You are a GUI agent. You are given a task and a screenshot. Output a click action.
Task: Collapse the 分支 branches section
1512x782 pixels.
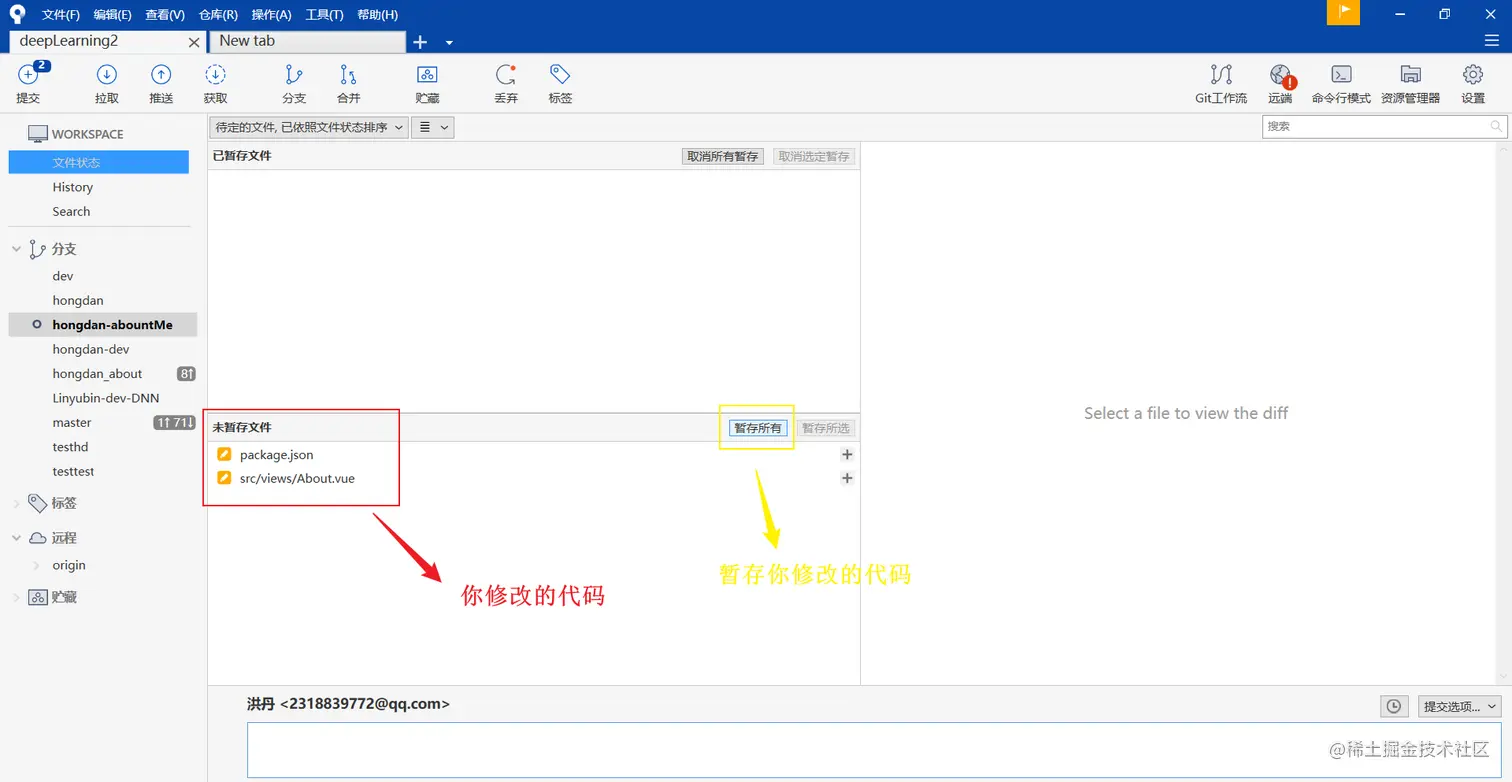16,249
